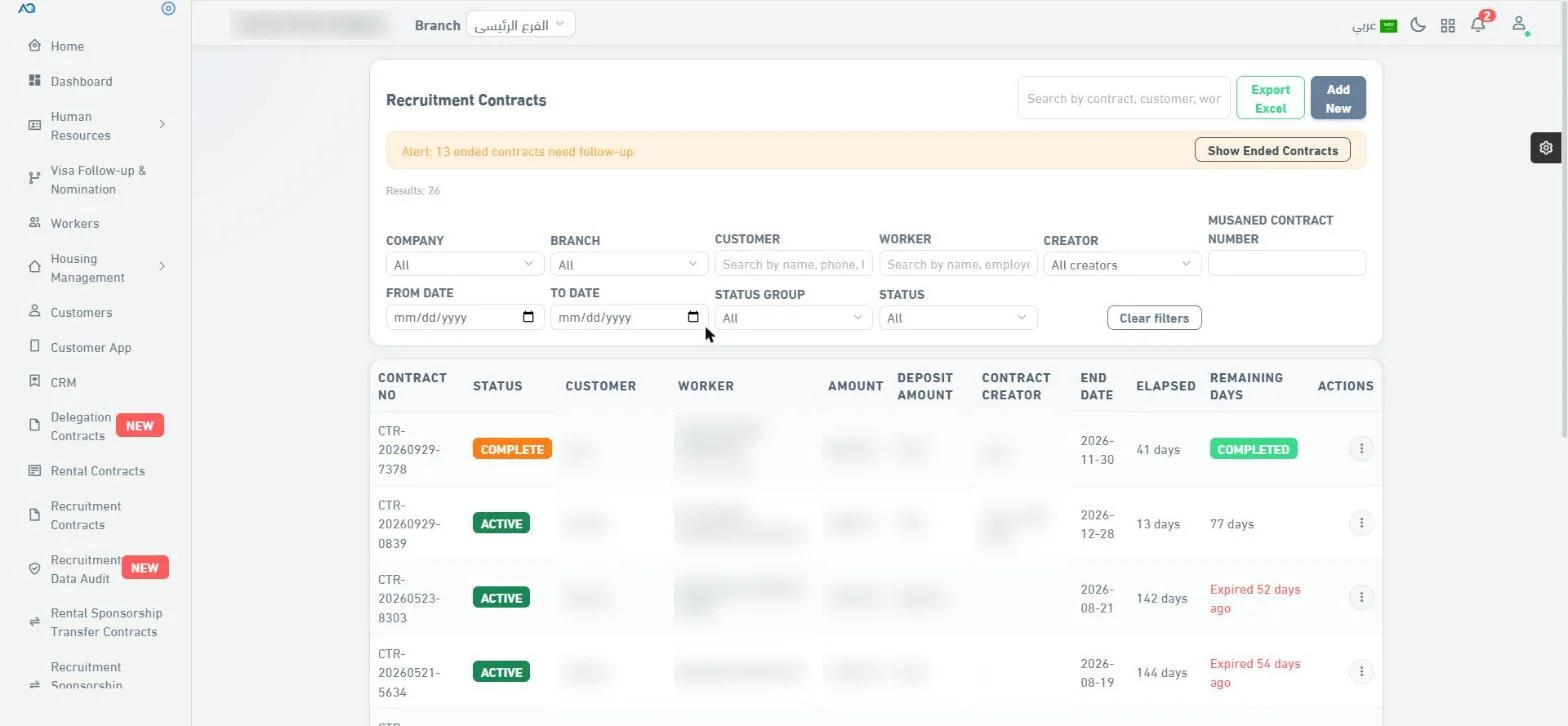Click the Musaned Contract Number field
The width and height of the screenshot is (1568, 726).
[1287, 263]
